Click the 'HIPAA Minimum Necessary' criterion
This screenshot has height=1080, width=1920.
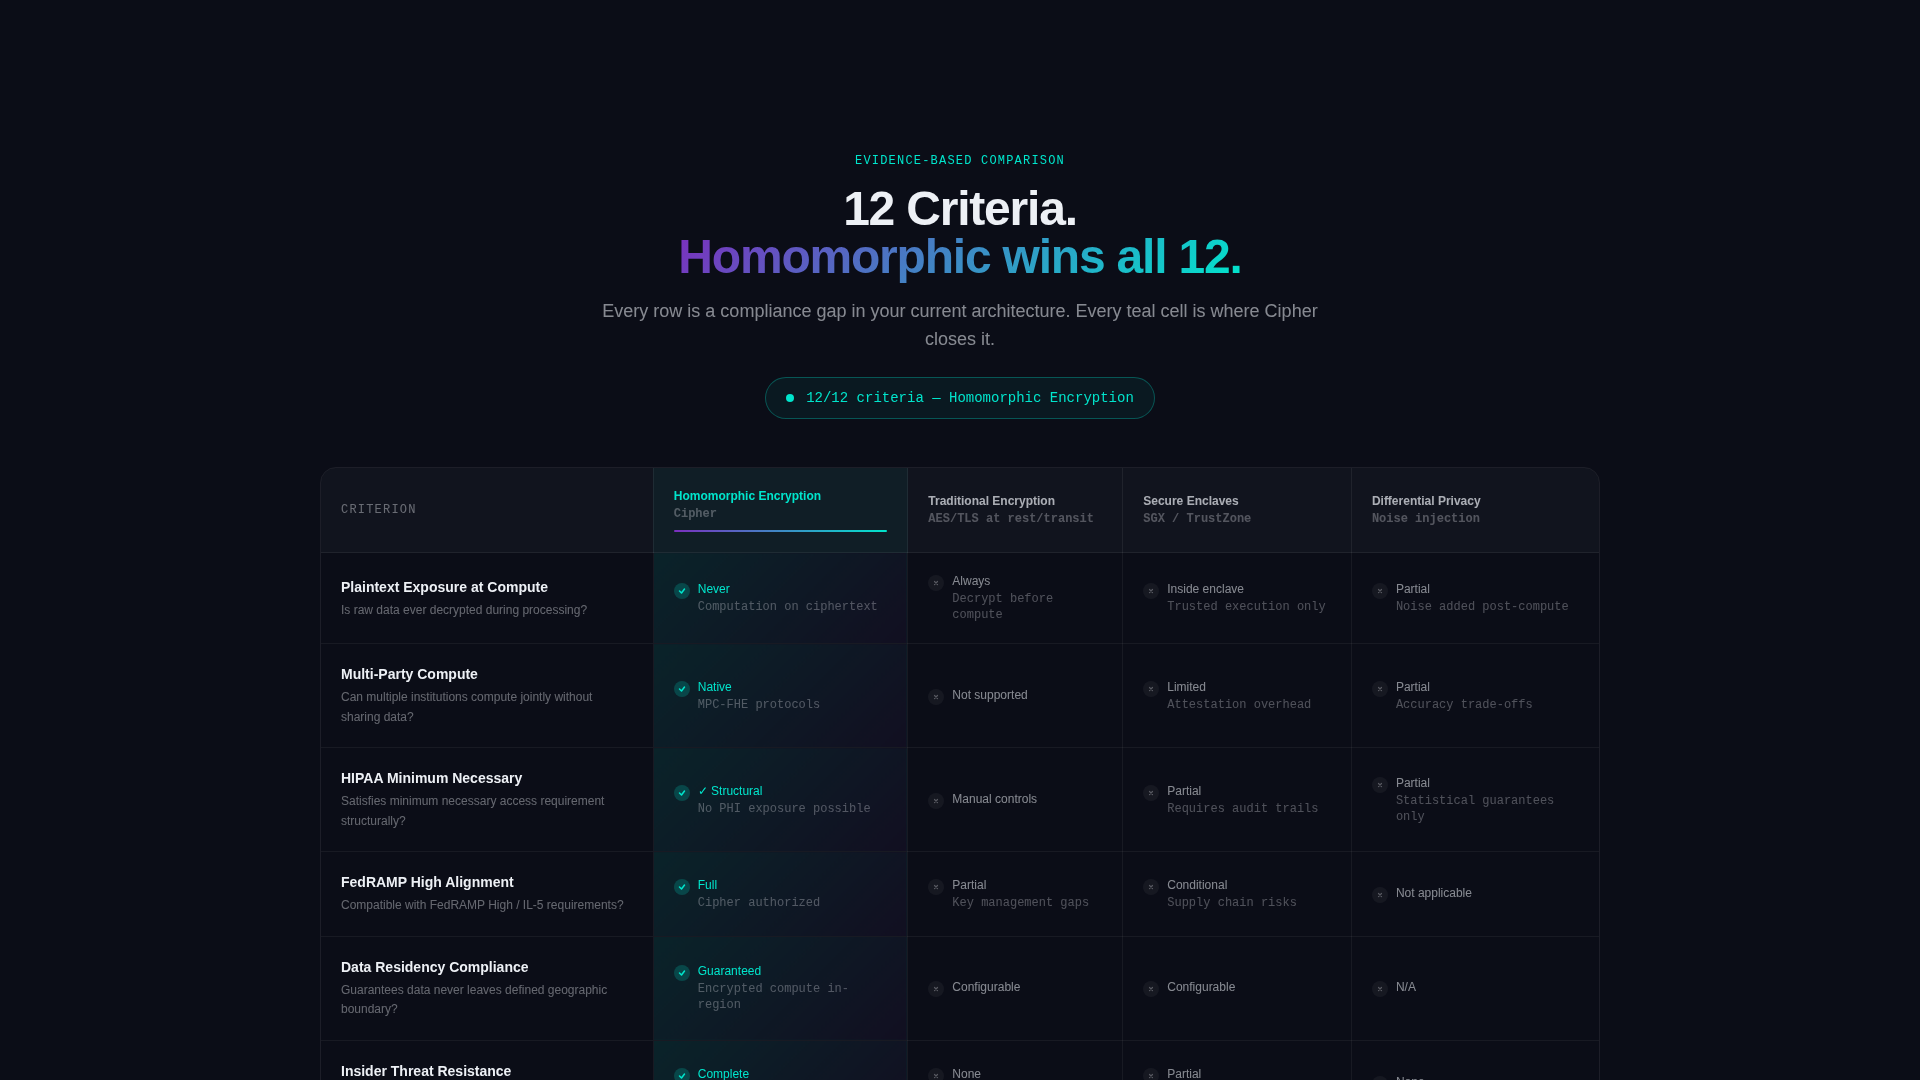pos(431,778)
